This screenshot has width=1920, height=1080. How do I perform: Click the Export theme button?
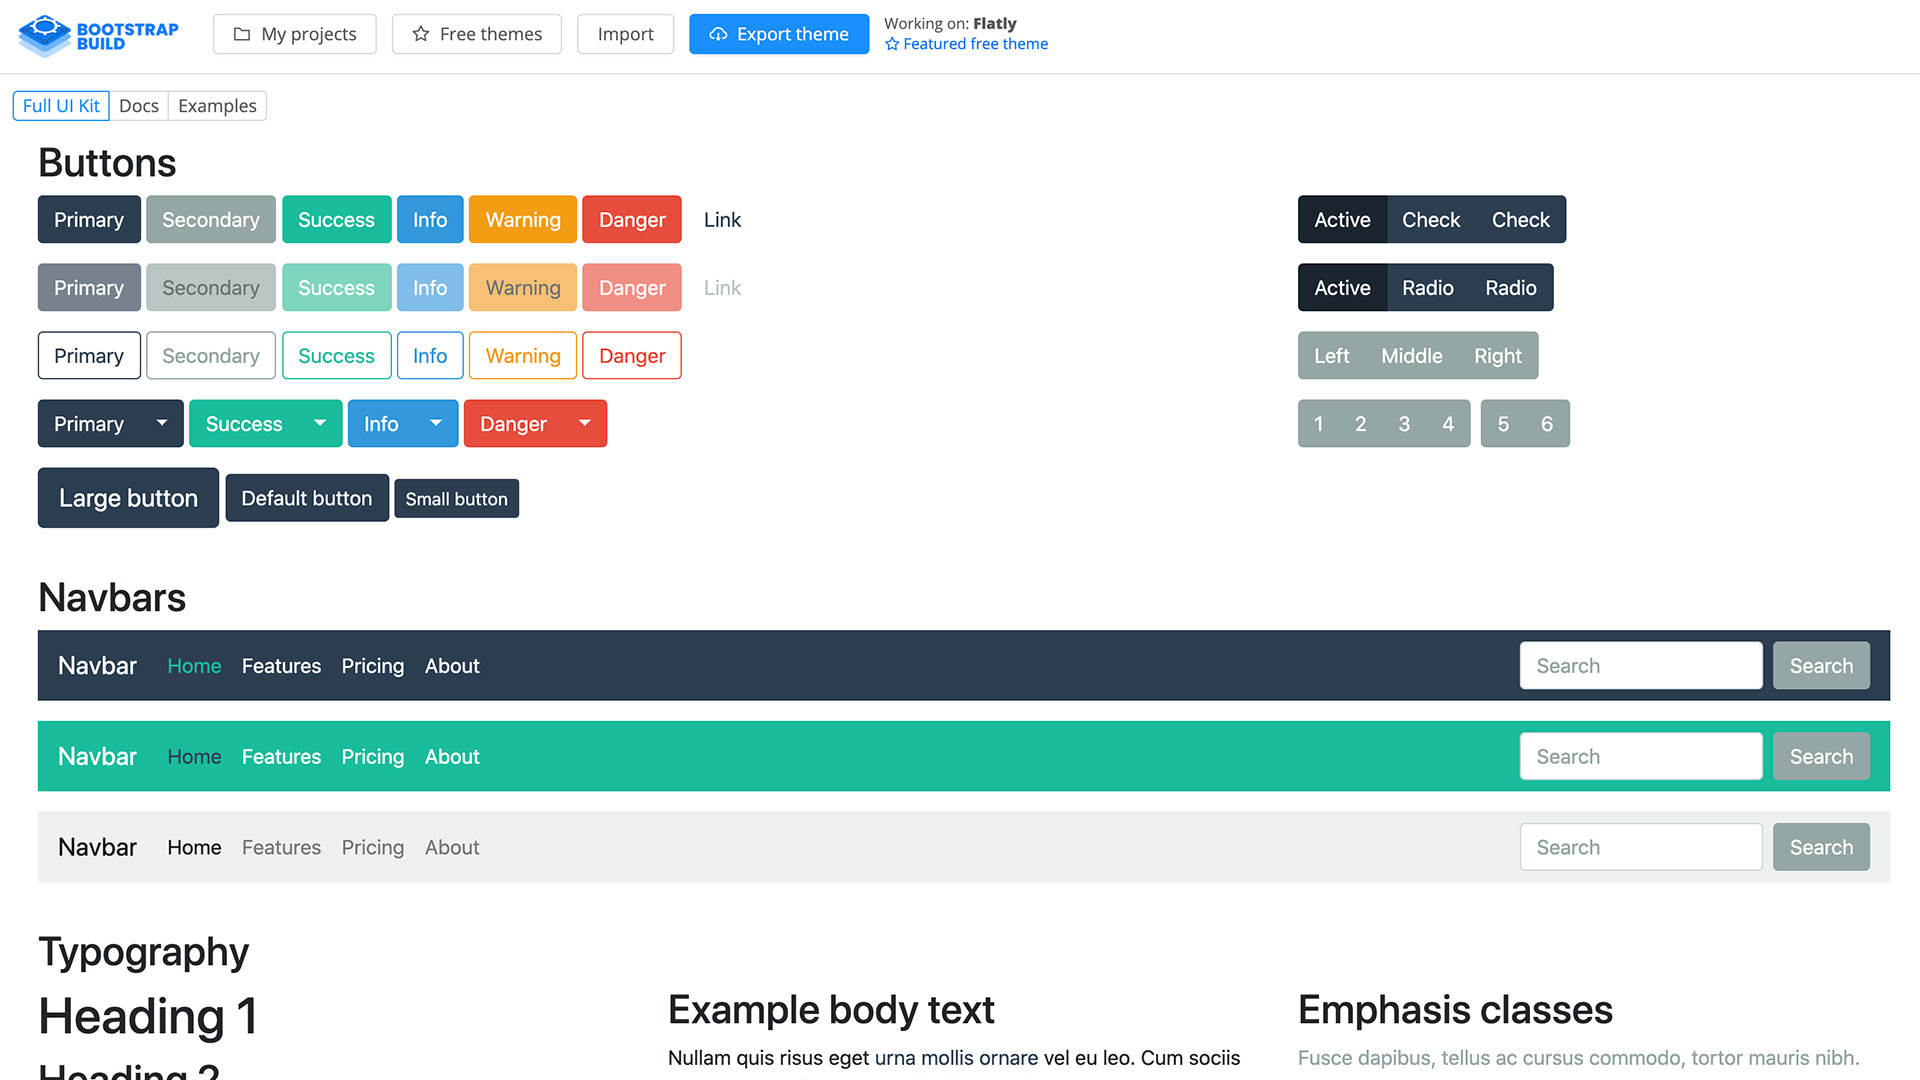pos(779,33)
